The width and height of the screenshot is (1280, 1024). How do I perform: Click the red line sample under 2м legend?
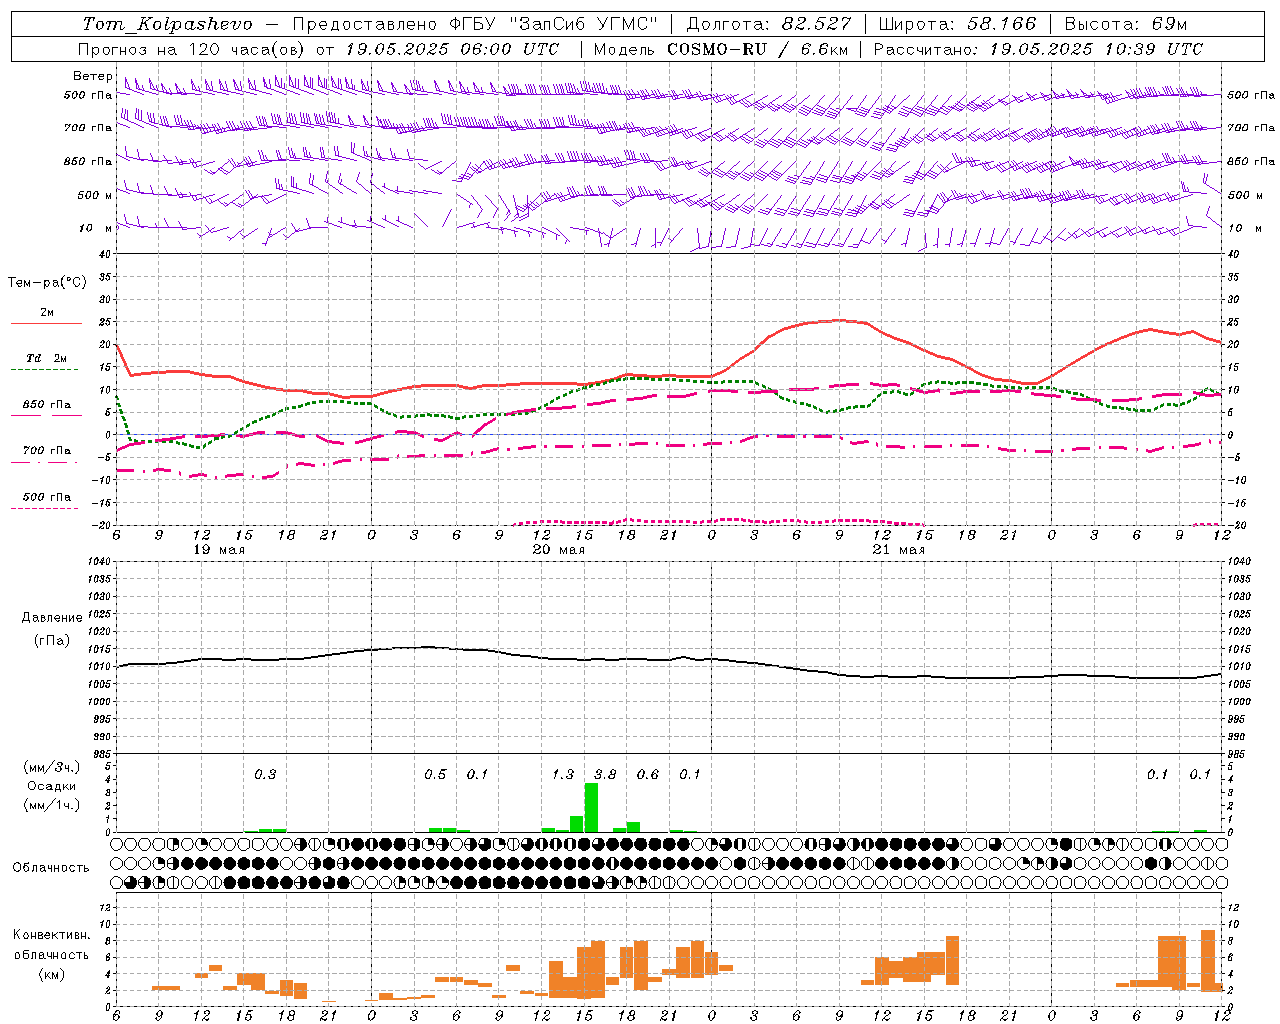47,324
